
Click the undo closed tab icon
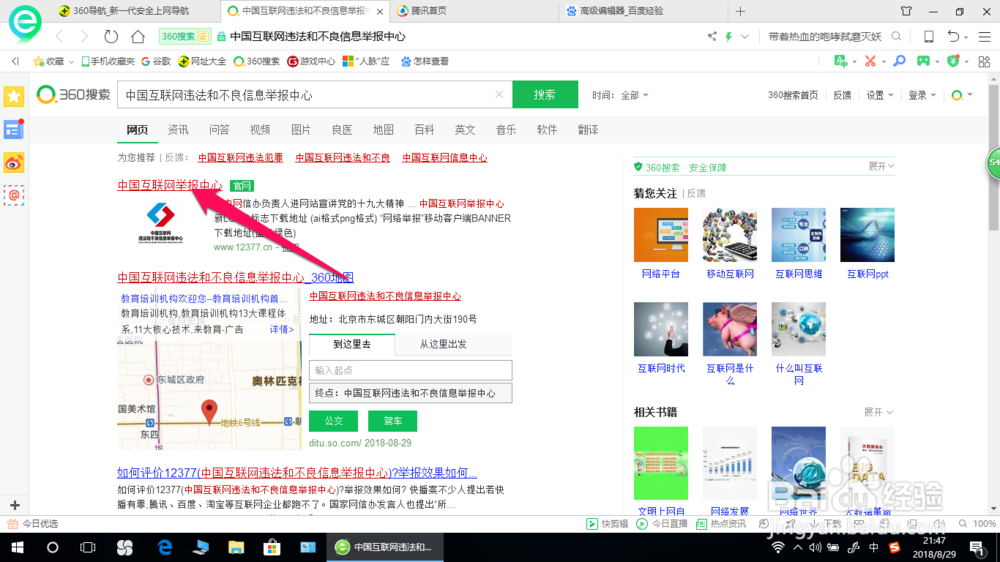pos(953,36)
